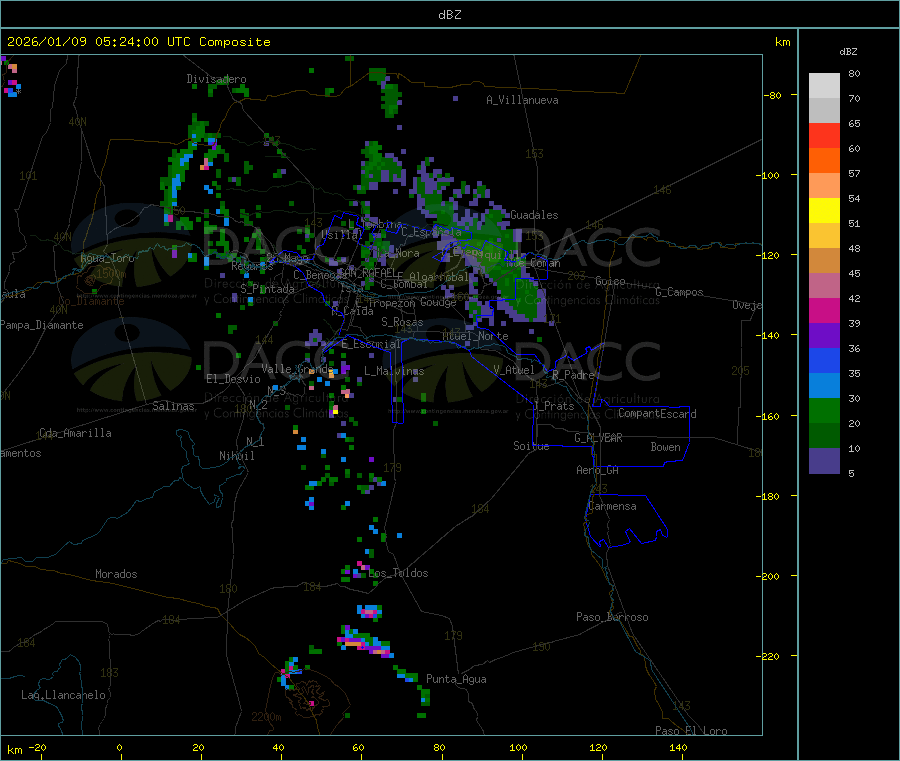Screen dimensions: 900x761
Task: Click the -100 tick on vertical km axis
Action: coord(767,175)
